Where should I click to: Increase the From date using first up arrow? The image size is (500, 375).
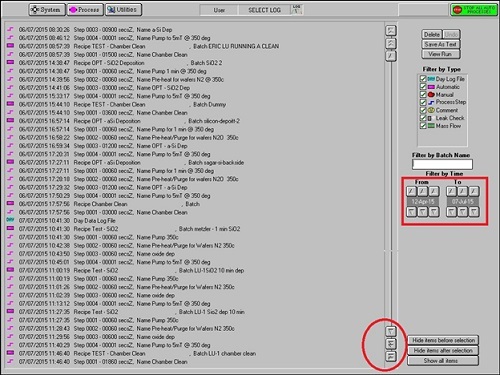412,191
